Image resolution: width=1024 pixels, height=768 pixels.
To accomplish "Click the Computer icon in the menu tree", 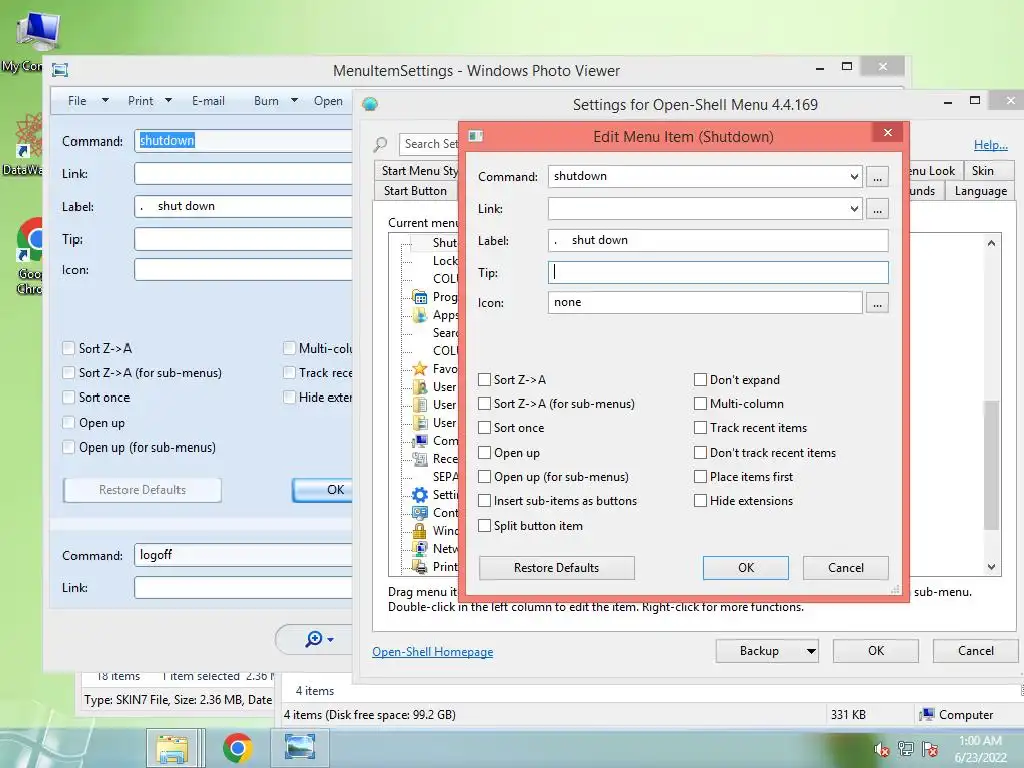I will point(420,441).
